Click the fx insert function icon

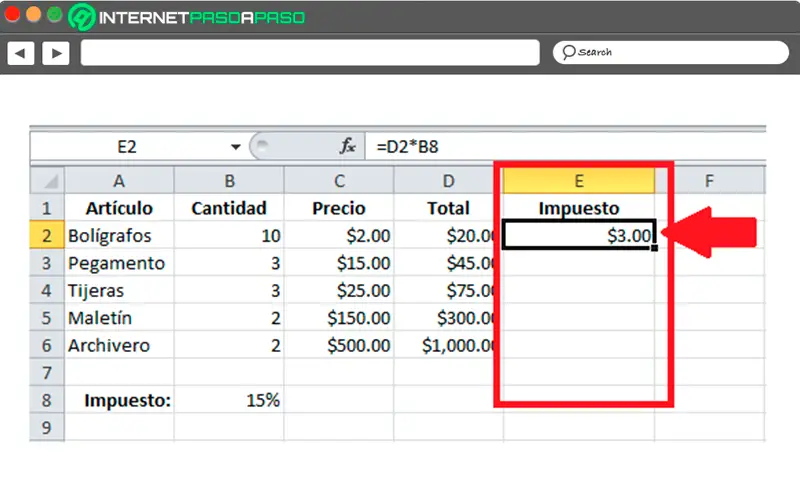[x=347, y=146]
